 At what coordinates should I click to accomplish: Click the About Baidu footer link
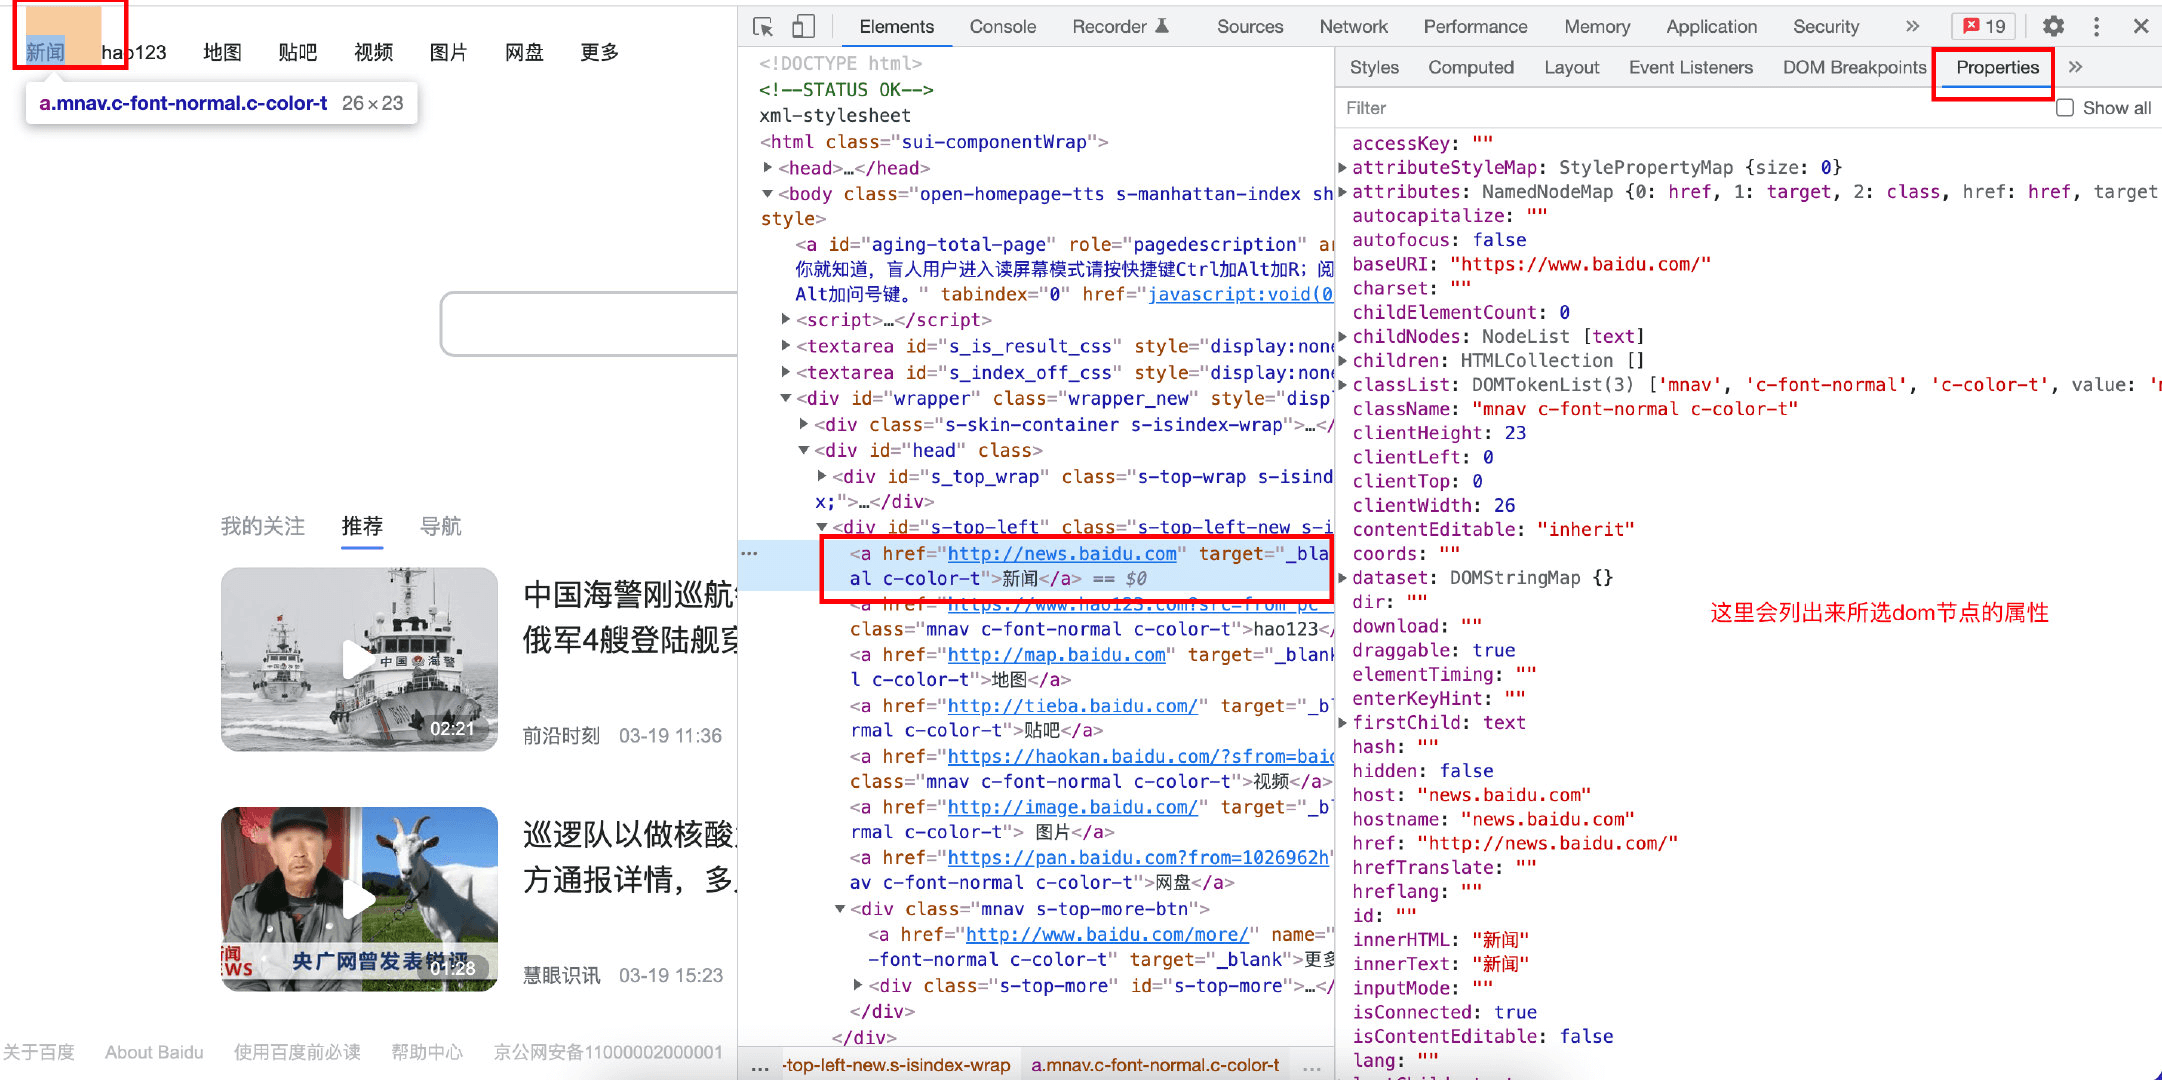click(154, 1052)
